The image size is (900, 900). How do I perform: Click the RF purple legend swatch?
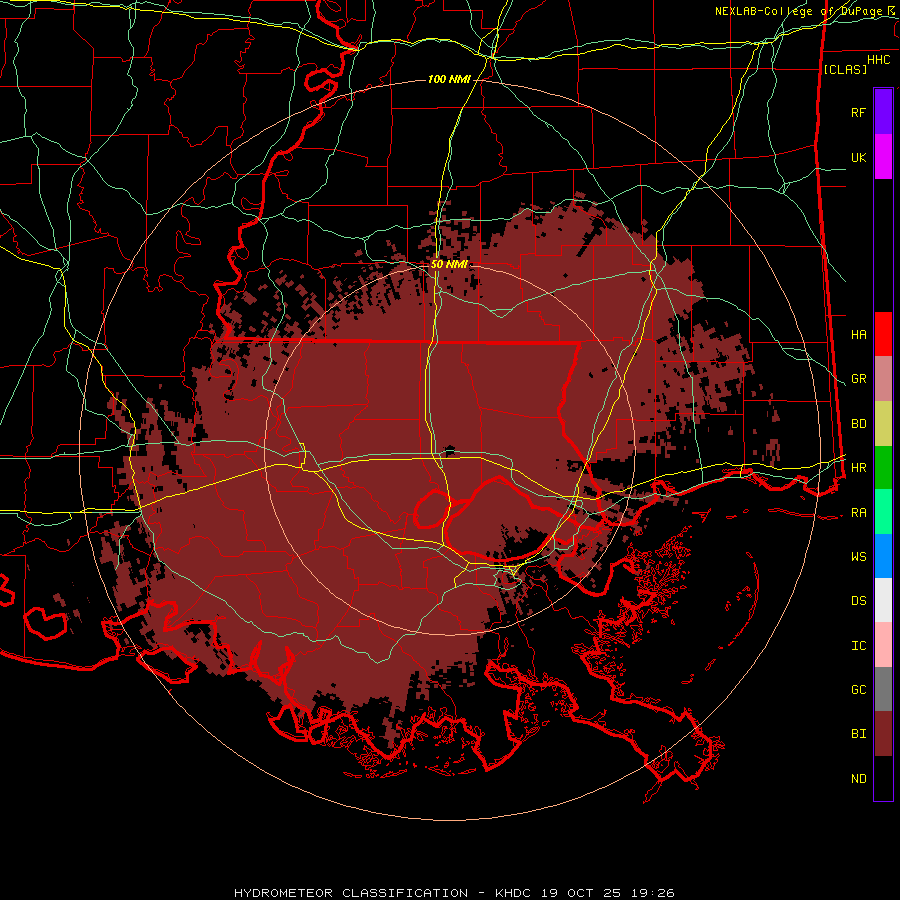883,112
